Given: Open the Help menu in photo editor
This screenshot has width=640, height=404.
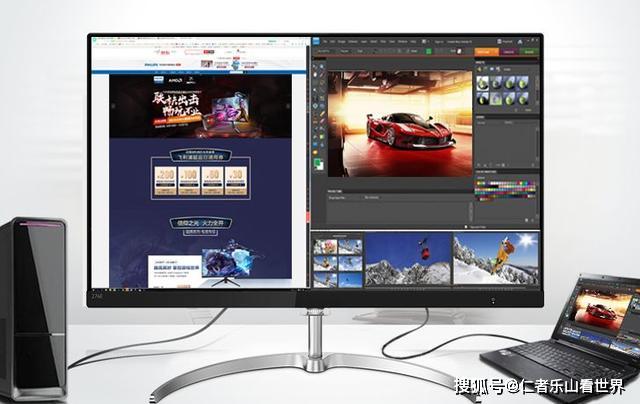Looking at the screenshot, I should [x=413, y=41].
